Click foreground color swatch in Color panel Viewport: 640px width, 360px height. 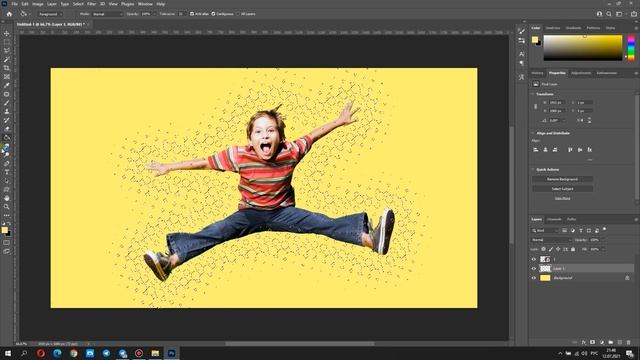click(x=535, y=39)
